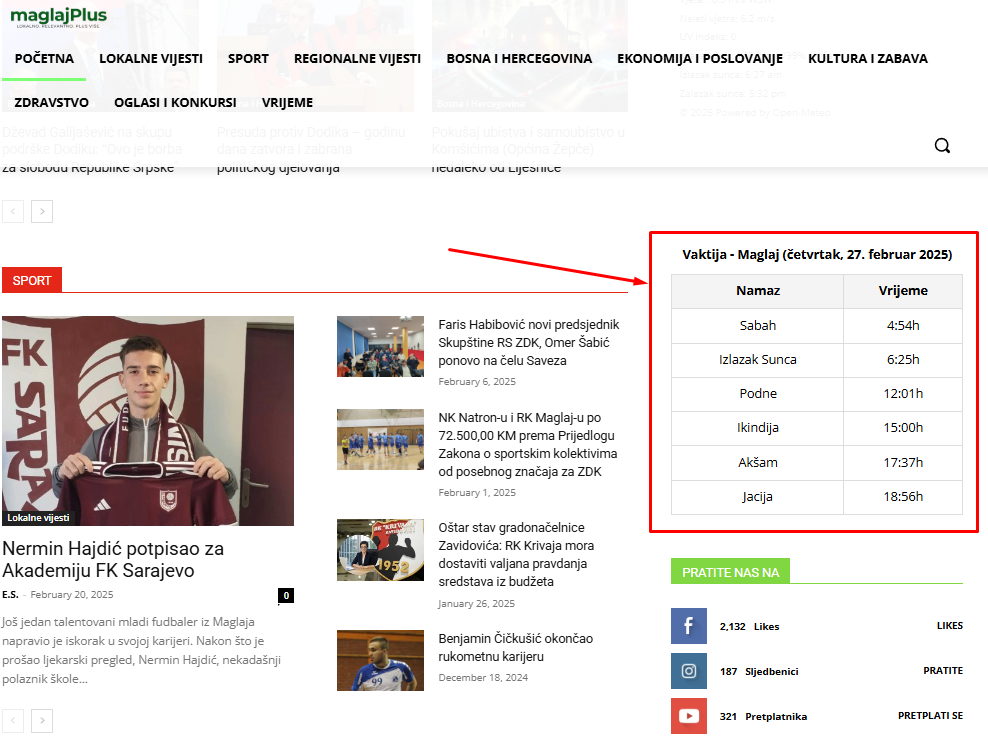The height and width of the screenshot is (752, 988).
Task: Click next arrow above the SPORT heading
Action: [x=42, y=211]
